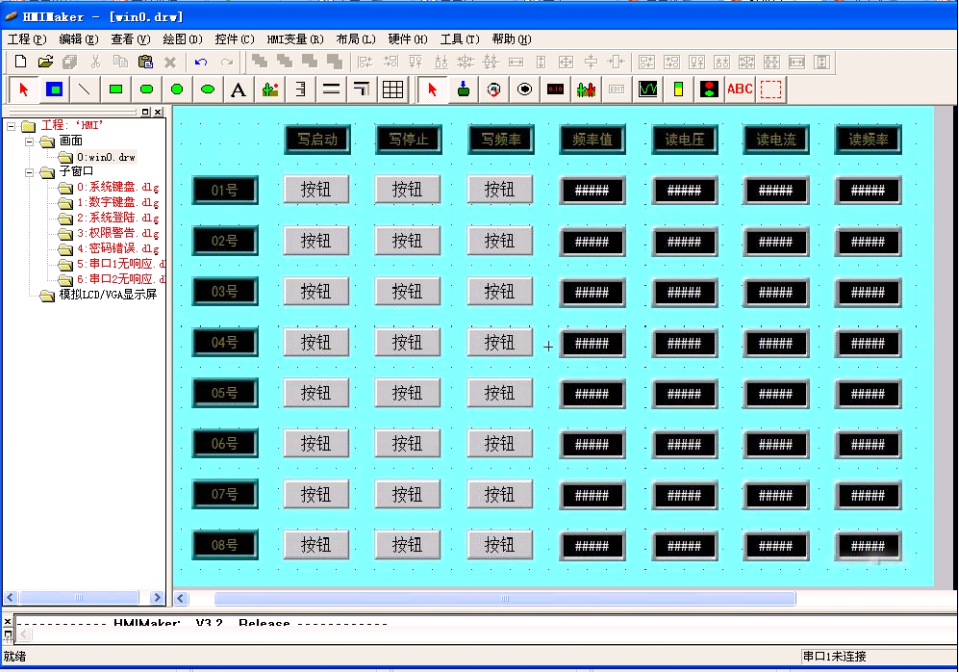Insert the red ABC text control
Viewport: 959px width, 672px height.
click(740, 89)
